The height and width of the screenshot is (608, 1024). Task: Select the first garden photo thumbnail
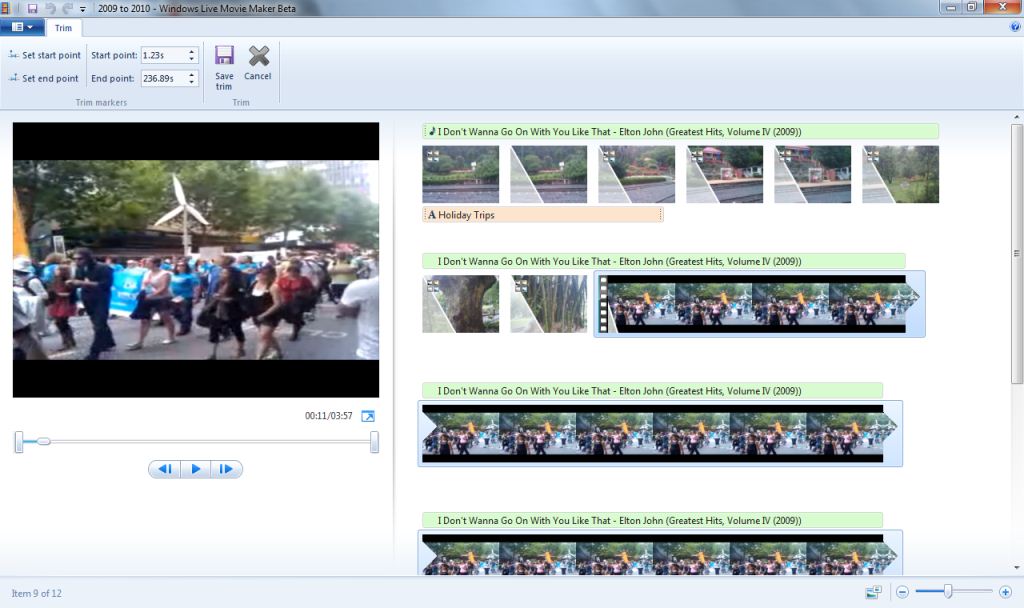(460, 174)
